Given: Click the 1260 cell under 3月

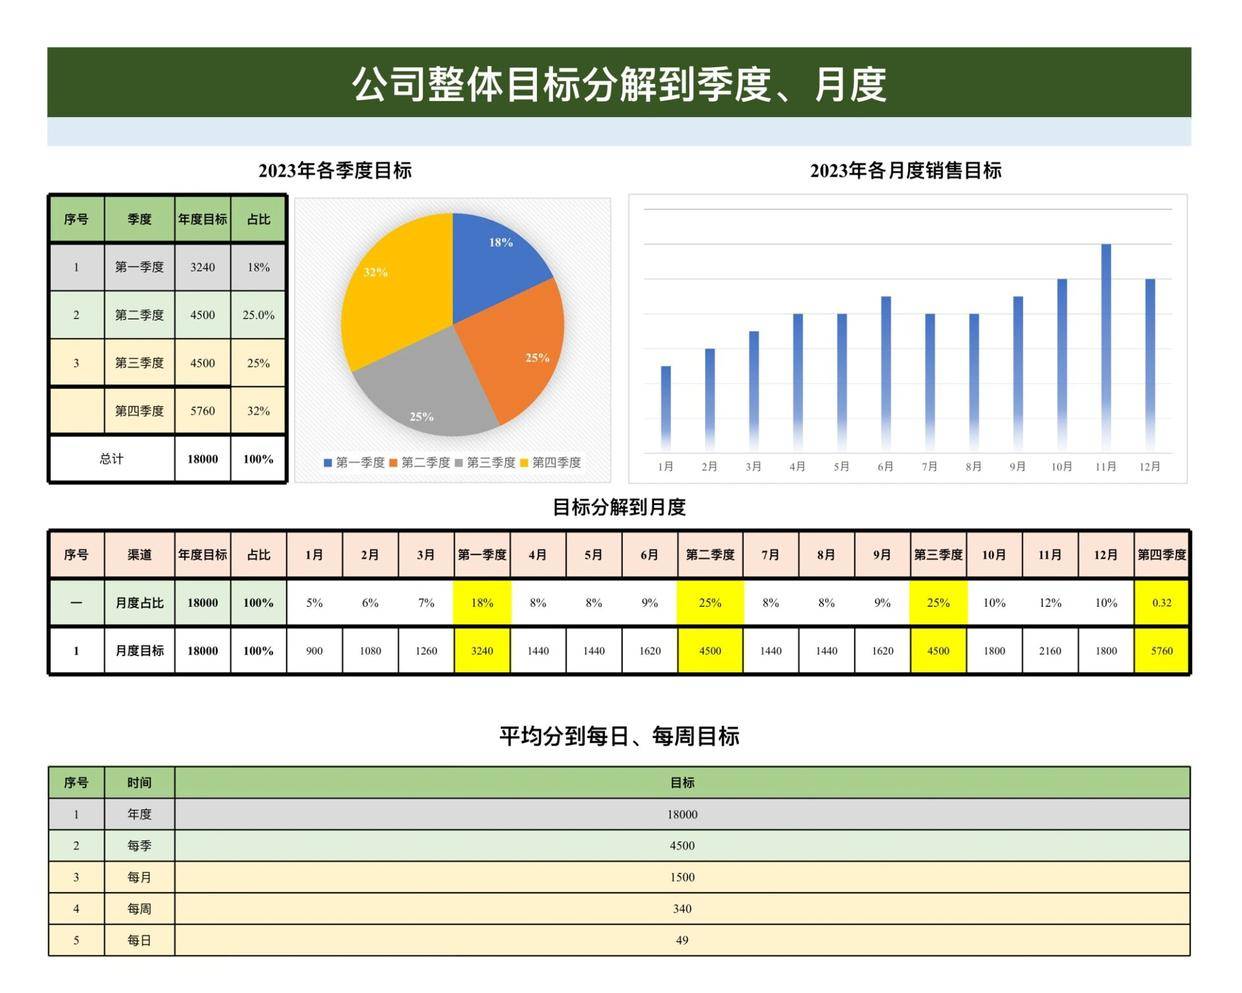Looking at the screenshot, I should click(426, 651).
